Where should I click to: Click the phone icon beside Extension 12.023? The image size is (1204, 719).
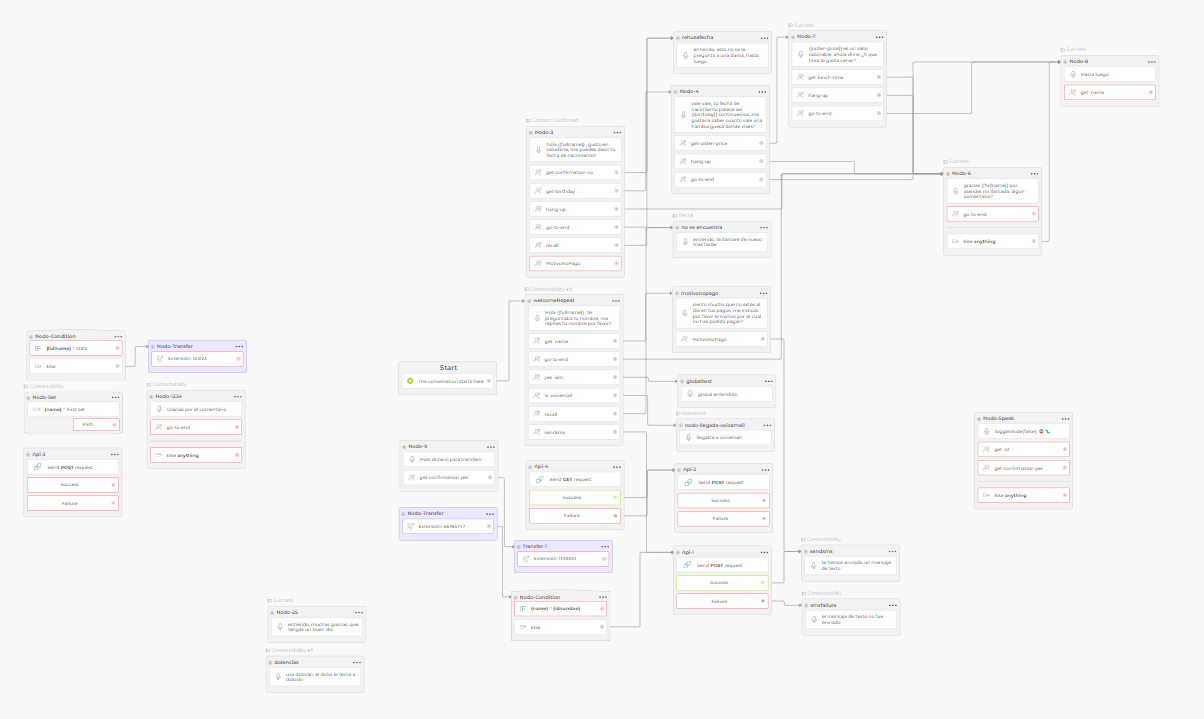[x=159, y=357]
